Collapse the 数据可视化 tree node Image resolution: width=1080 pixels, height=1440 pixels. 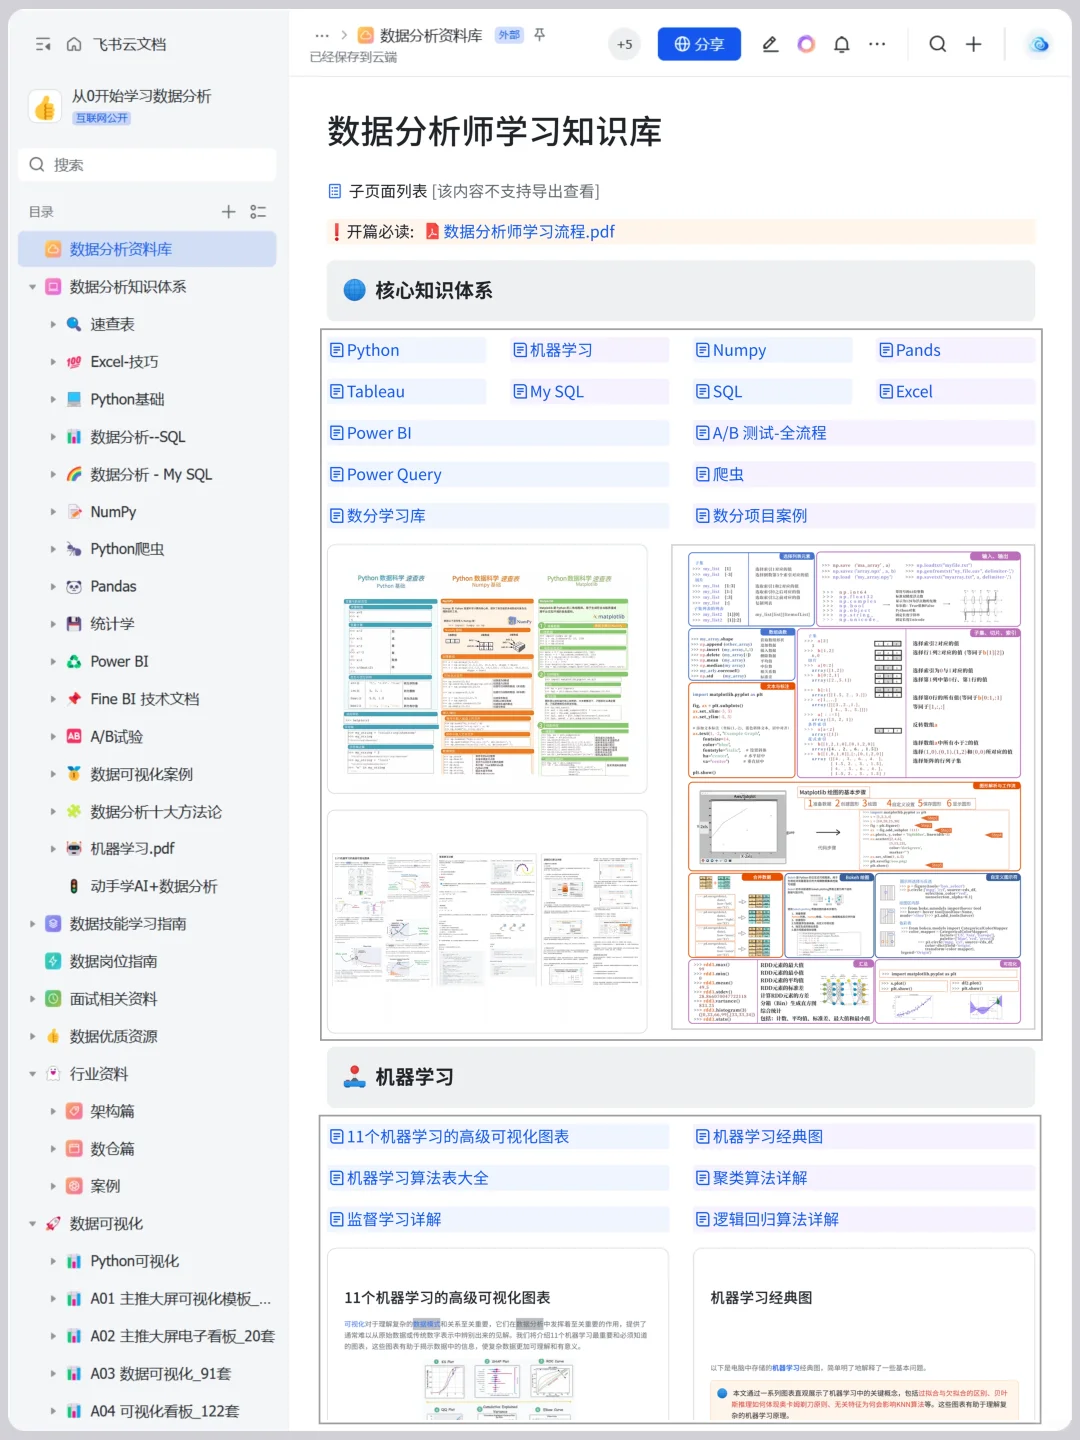[x=32, y=1224]
